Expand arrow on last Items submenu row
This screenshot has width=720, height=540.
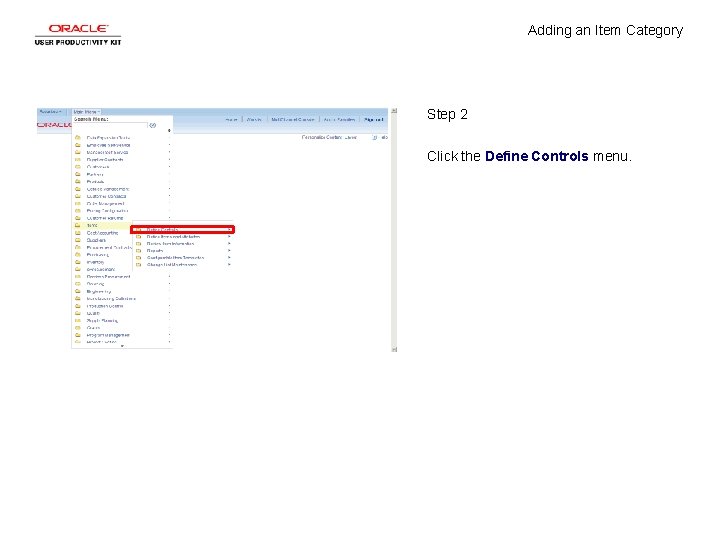pyautogui.click(x=229, y=265)
